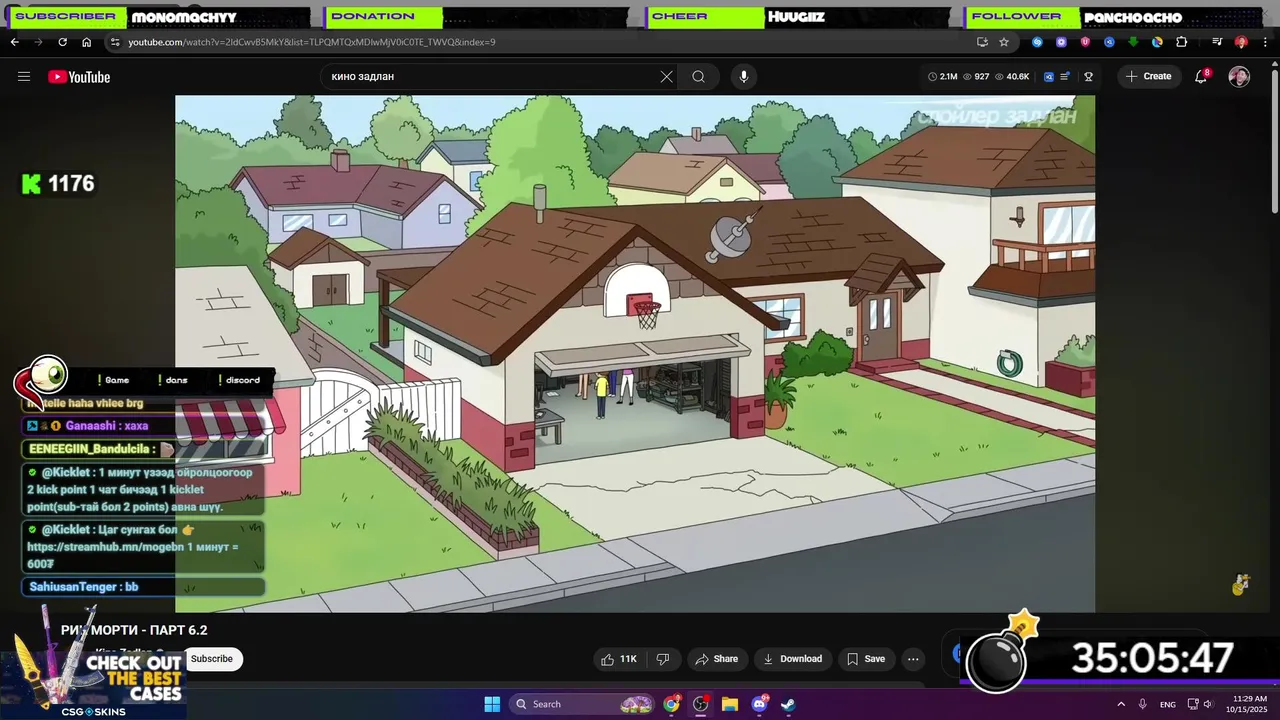Subscribe to the channel
The image size is (1280, 720).
212,659
